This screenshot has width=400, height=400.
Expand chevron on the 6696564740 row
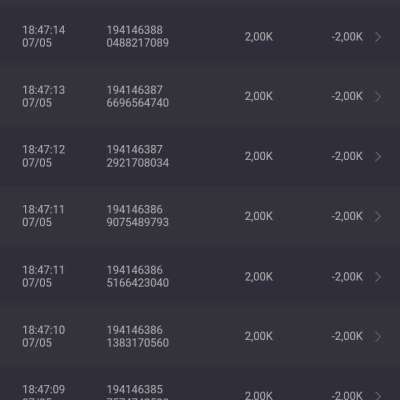pos(378,97)
